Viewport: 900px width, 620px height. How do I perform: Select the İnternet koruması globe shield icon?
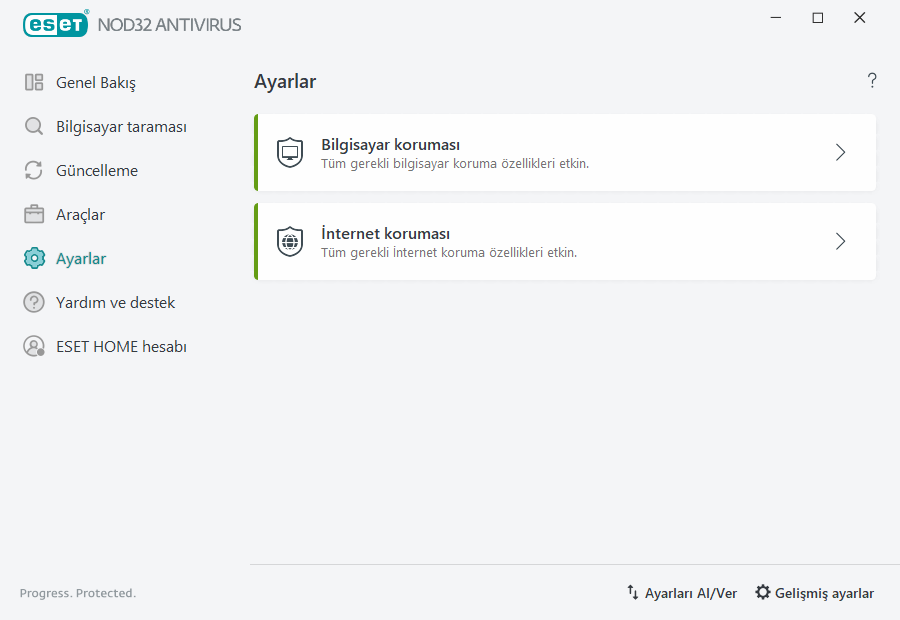(x=290, y=241)
